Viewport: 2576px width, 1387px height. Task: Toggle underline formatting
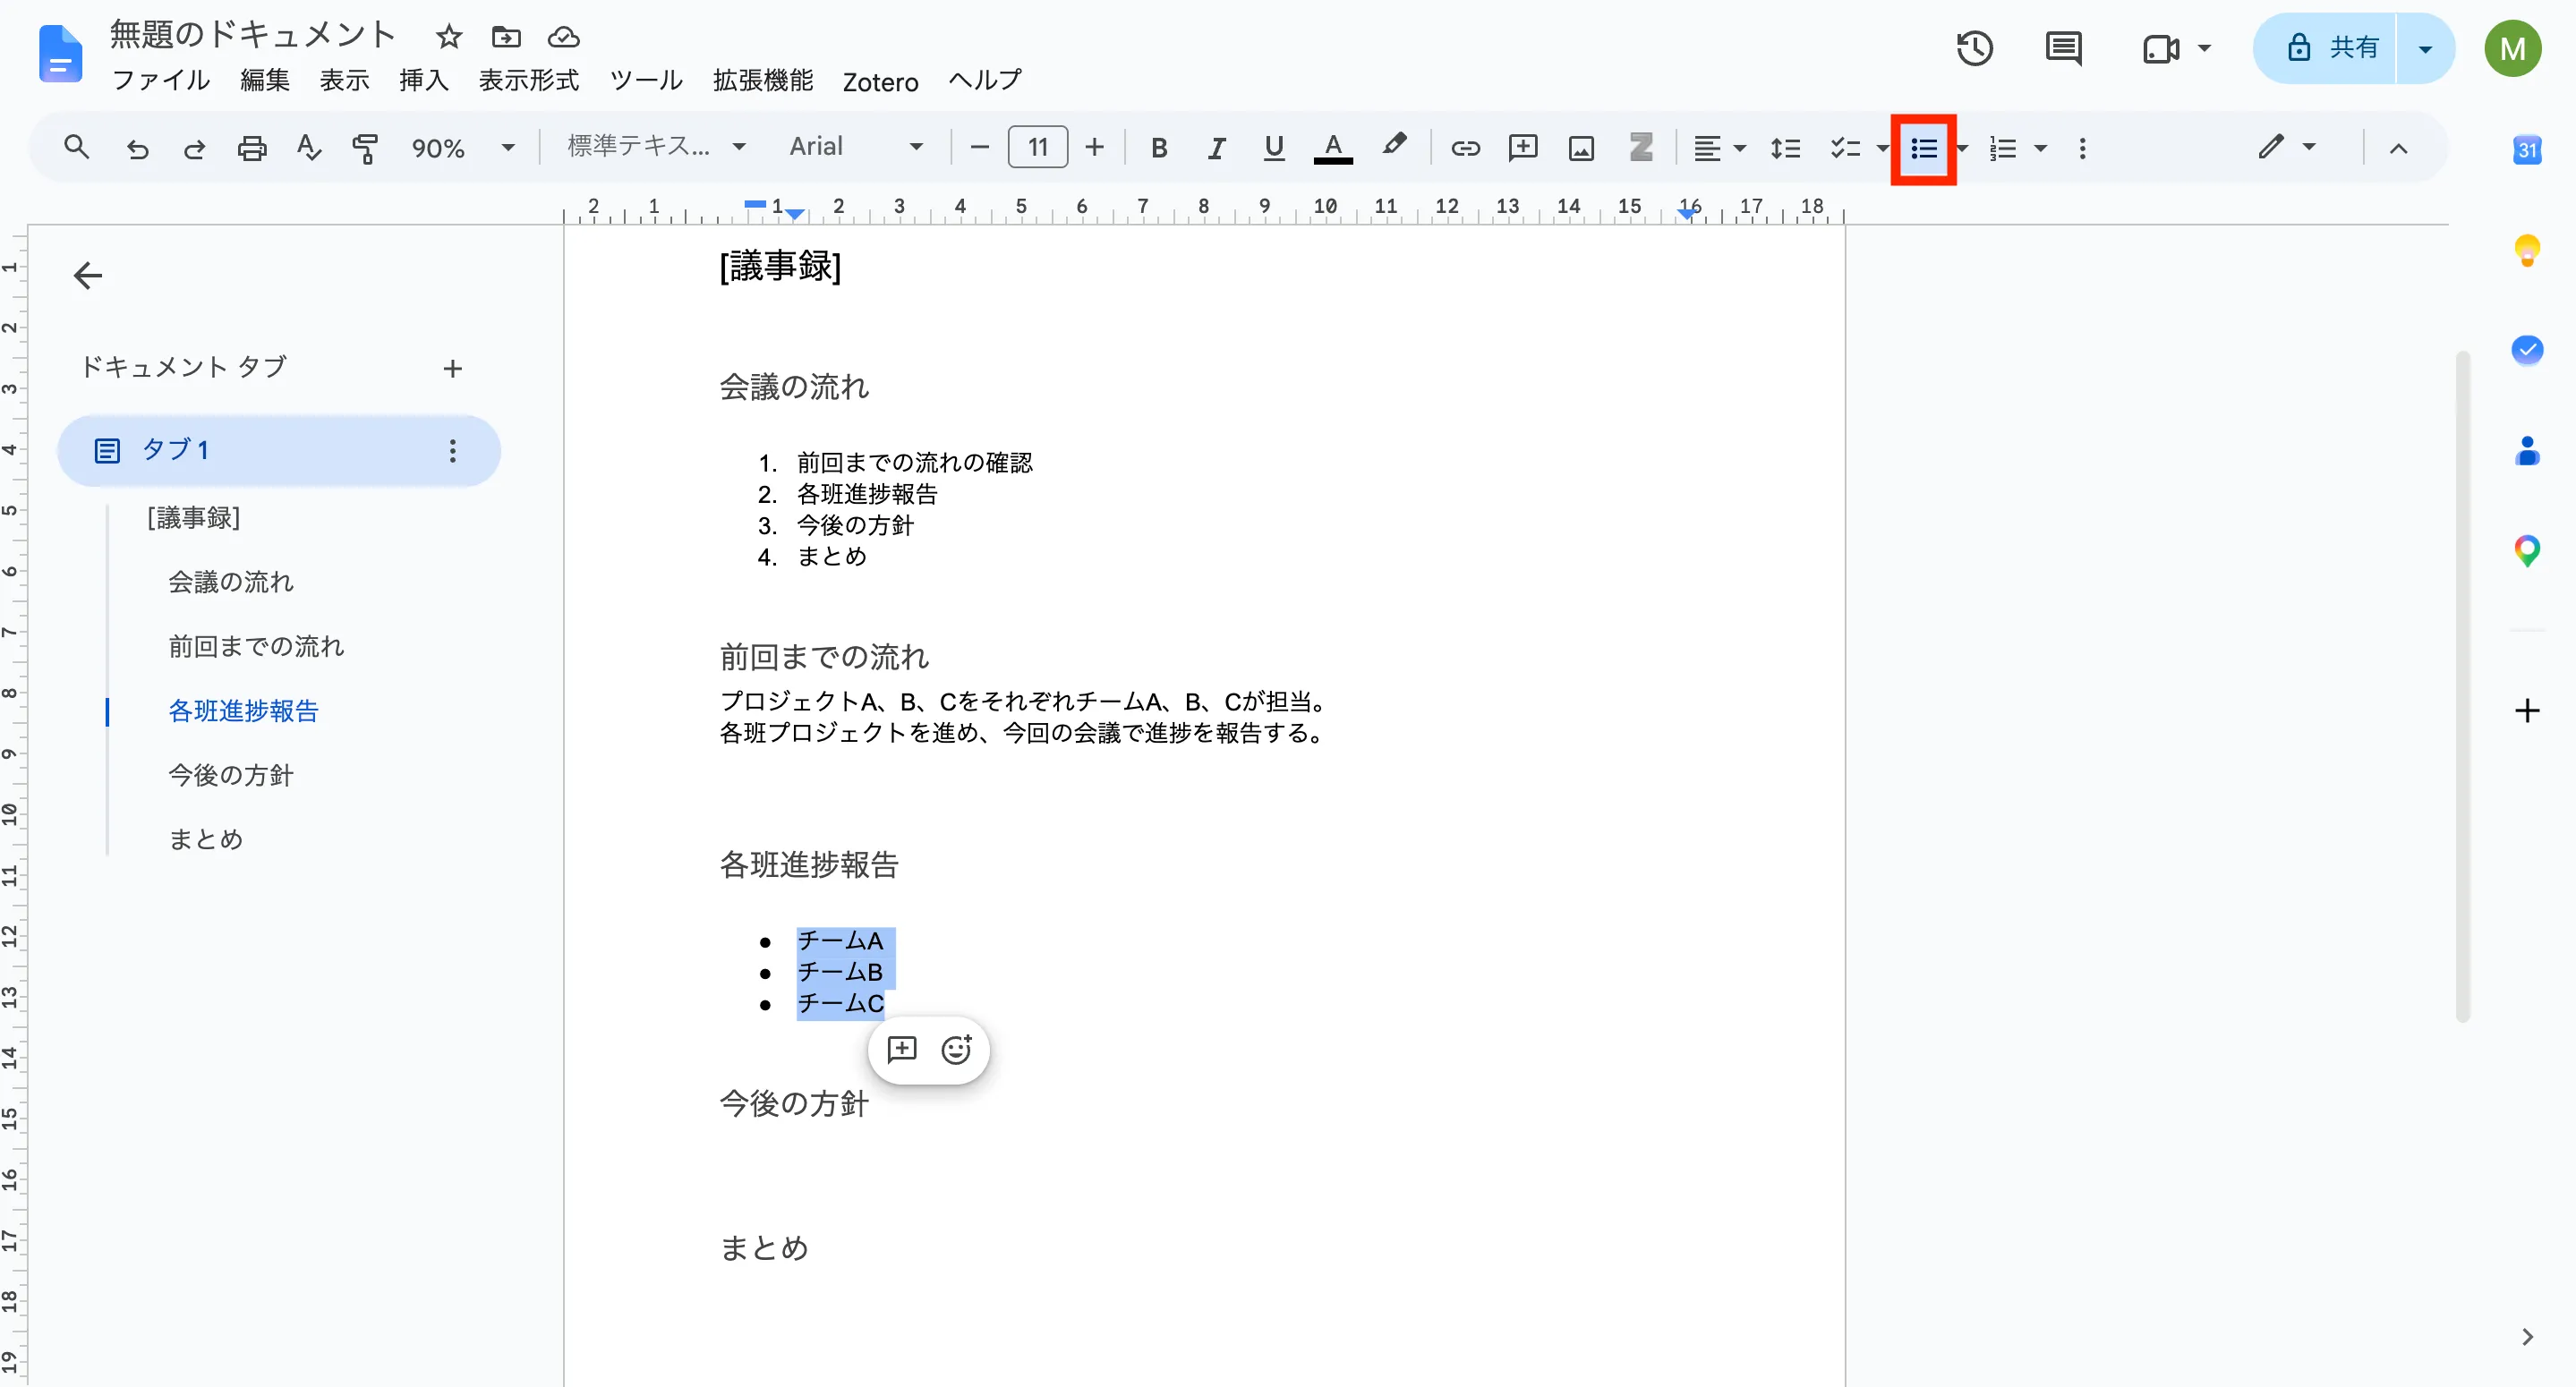[1273, 149]
